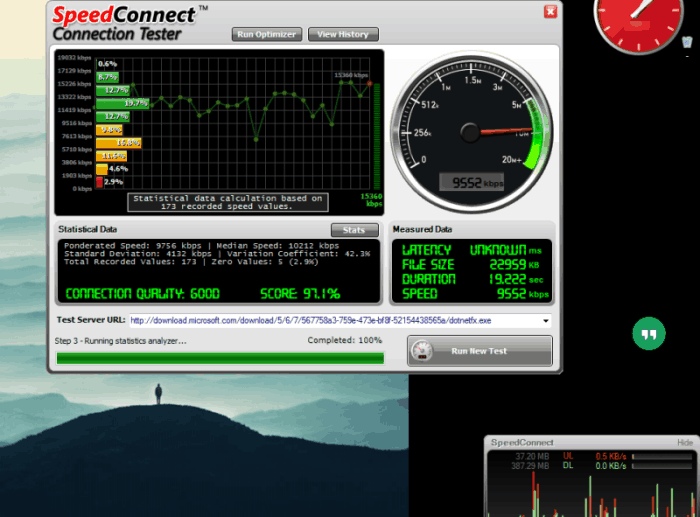Click the Completed: 100% text
This screenshot has height=517, width=700.
[x=345, y=340]
